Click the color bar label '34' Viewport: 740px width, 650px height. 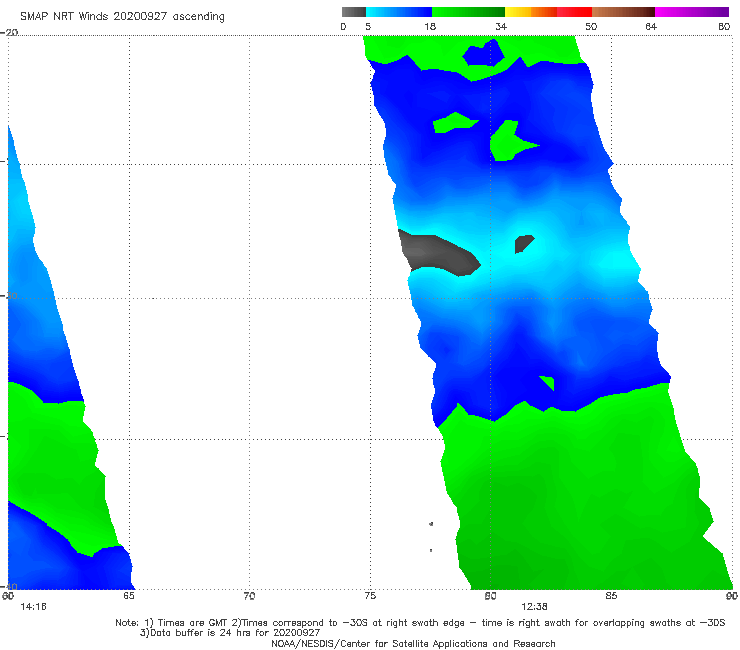pos(501,26)
